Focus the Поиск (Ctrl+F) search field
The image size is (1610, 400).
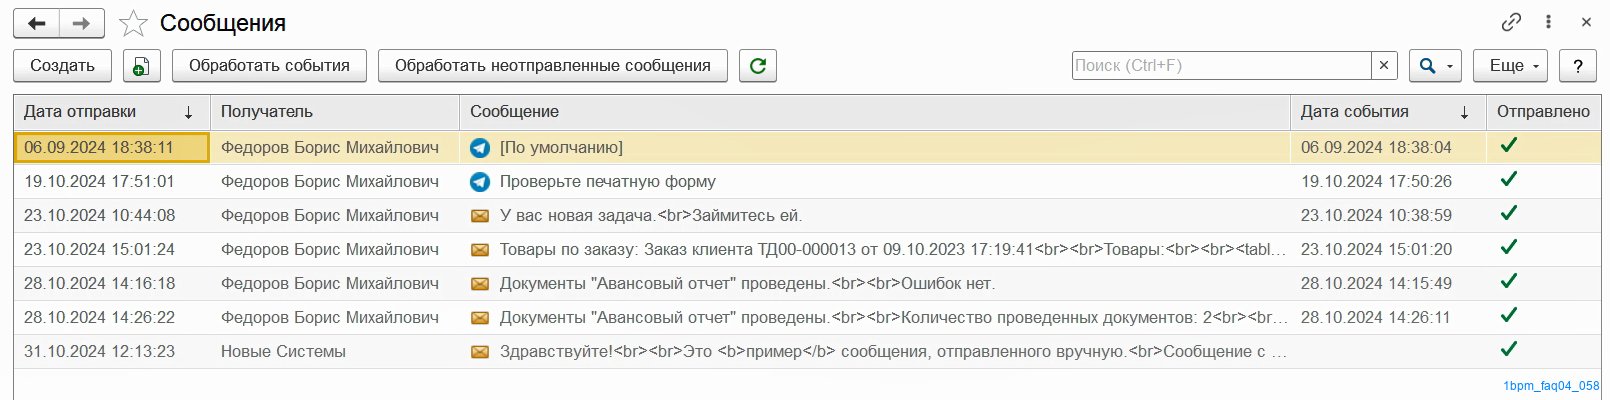(x=1221, y=66)
